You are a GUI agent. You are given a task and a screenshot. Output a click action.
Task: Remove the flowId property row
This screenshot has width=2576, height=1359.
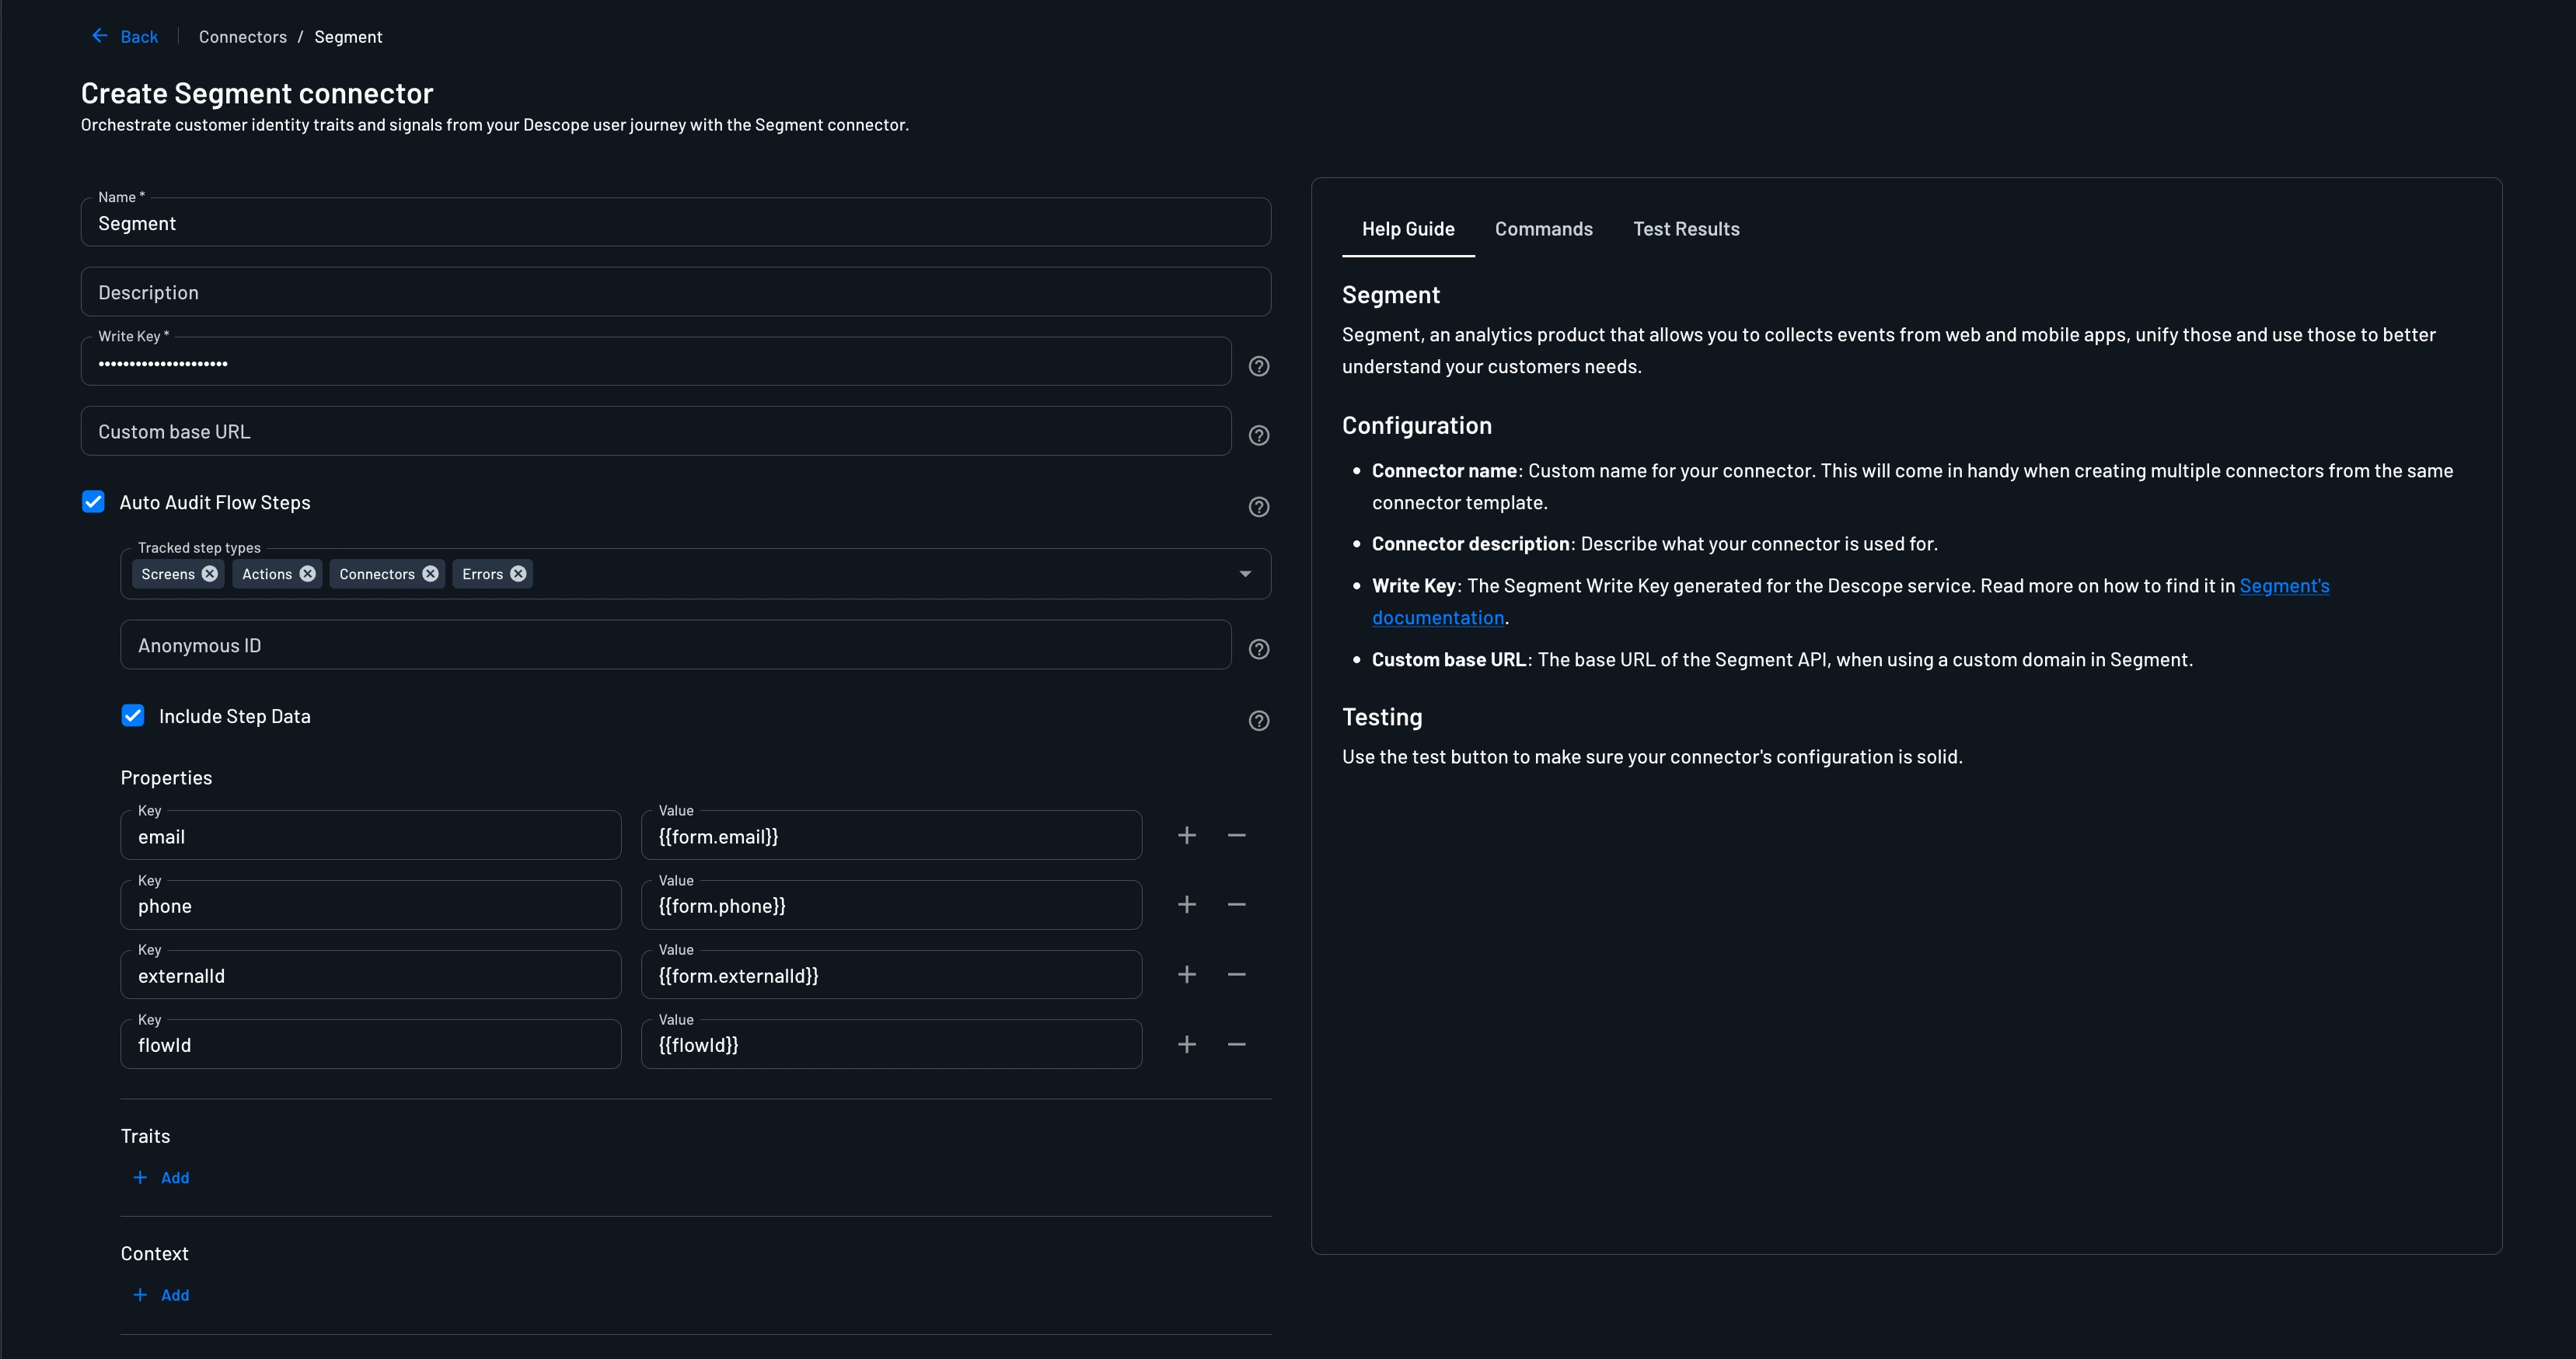pos(1237,1044)
